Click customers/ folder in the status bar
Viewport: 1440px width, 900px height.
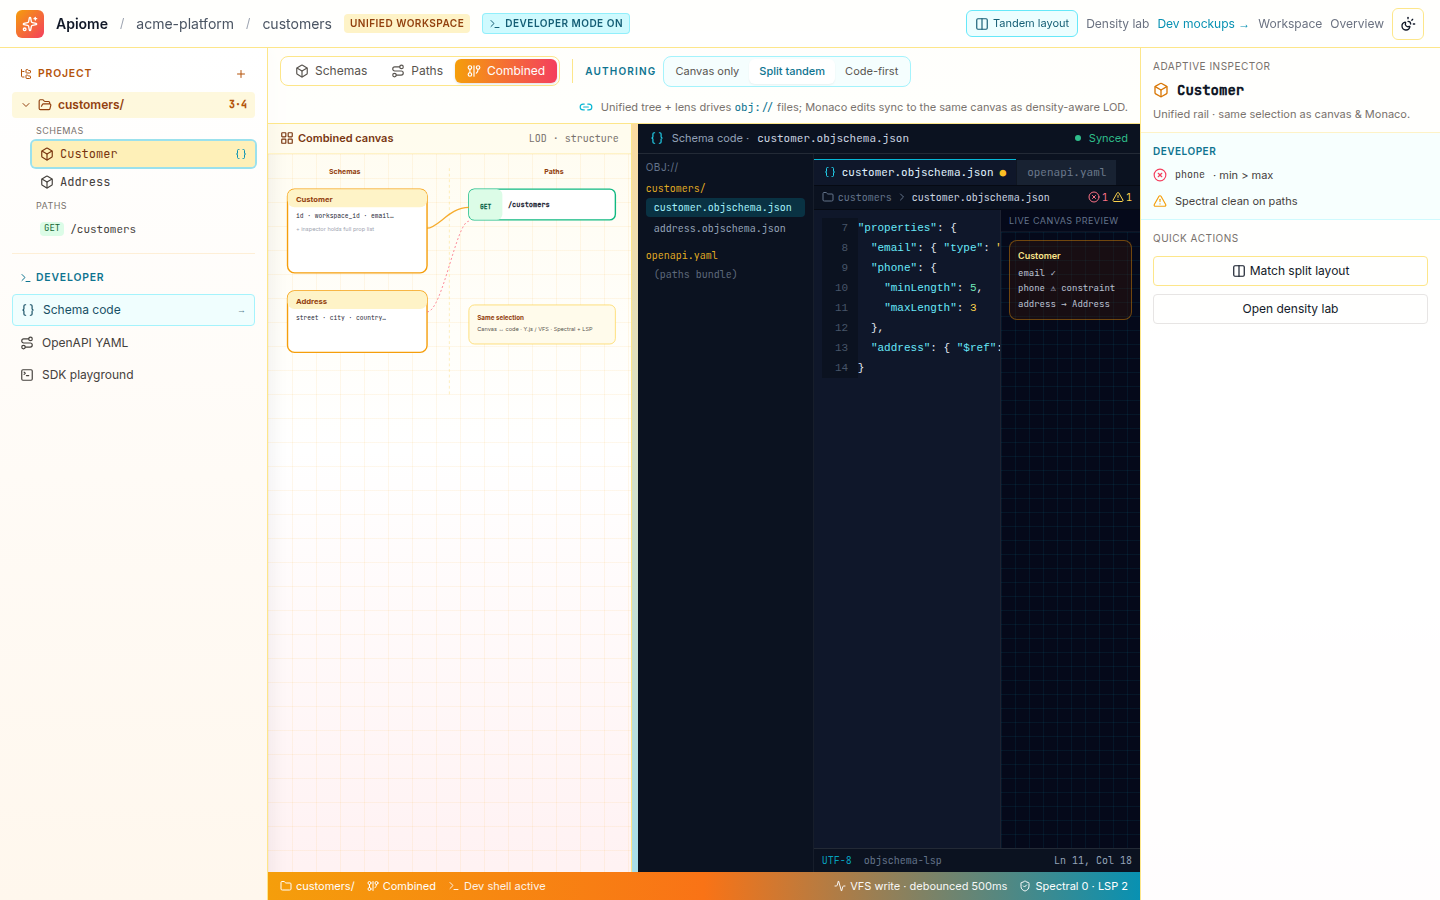coord(317,886)
